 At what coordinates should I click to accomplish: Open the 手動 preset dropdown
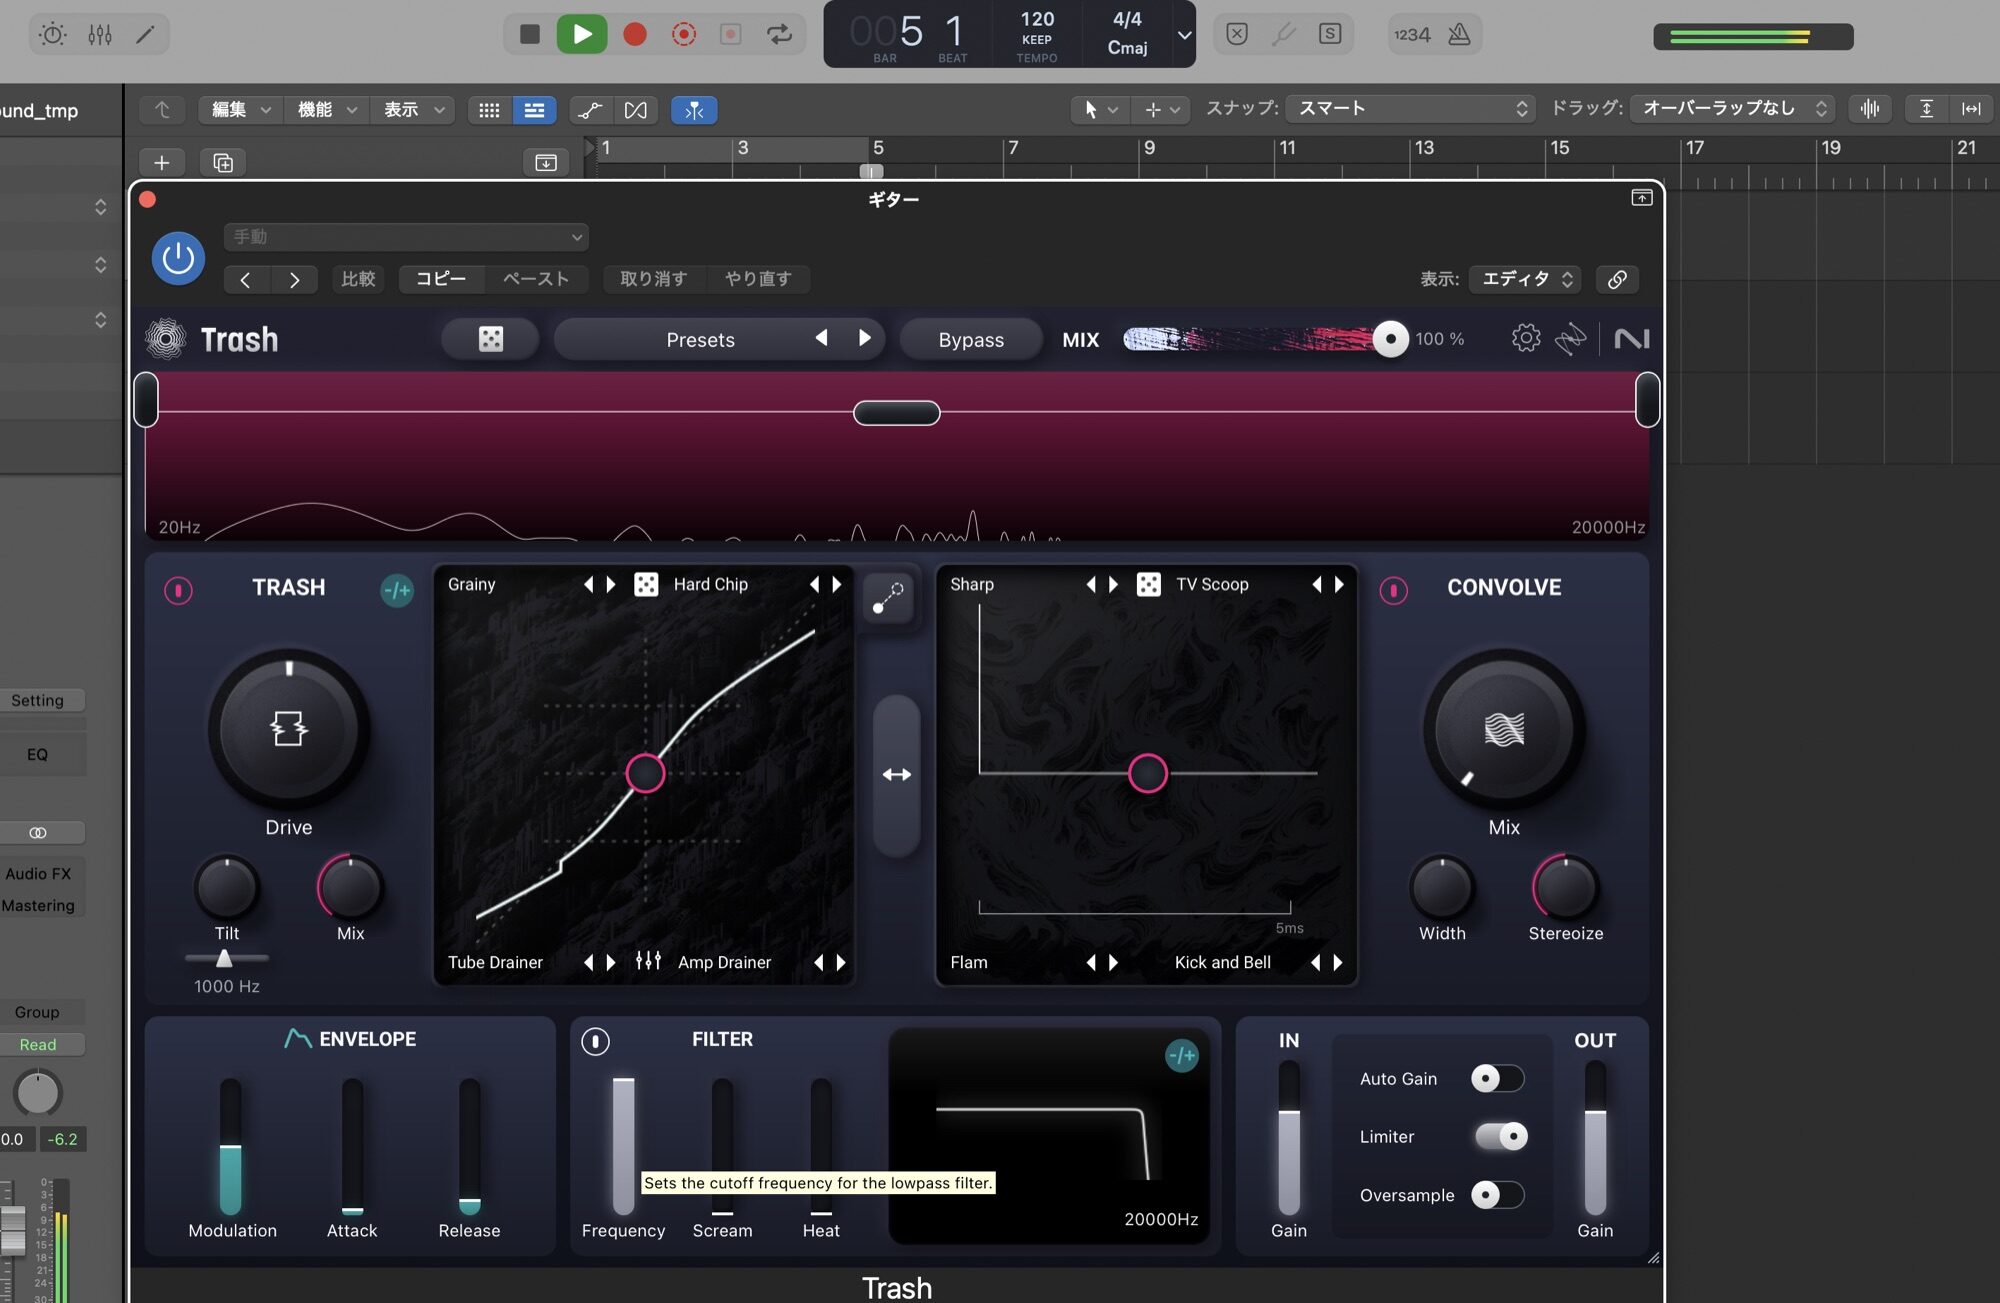click(x=406, y=237)
